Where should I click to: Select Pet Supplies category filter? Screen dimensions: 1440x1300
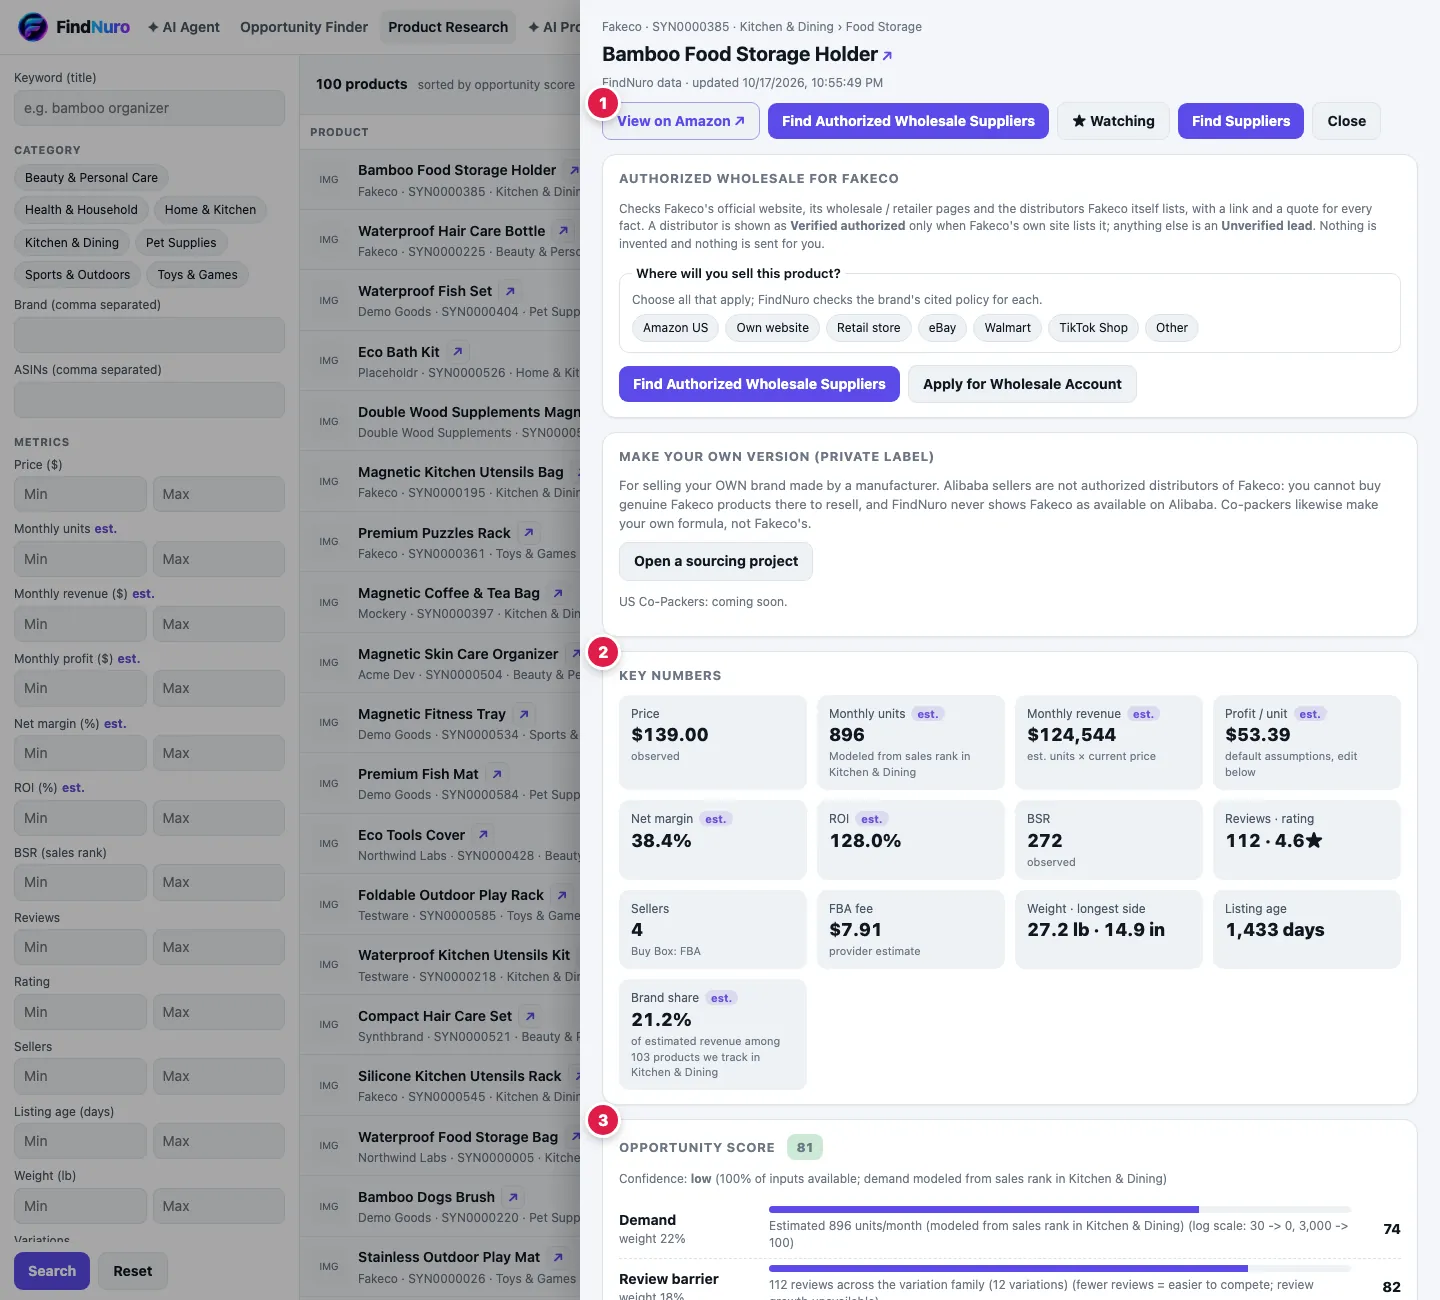coord(181,243)
